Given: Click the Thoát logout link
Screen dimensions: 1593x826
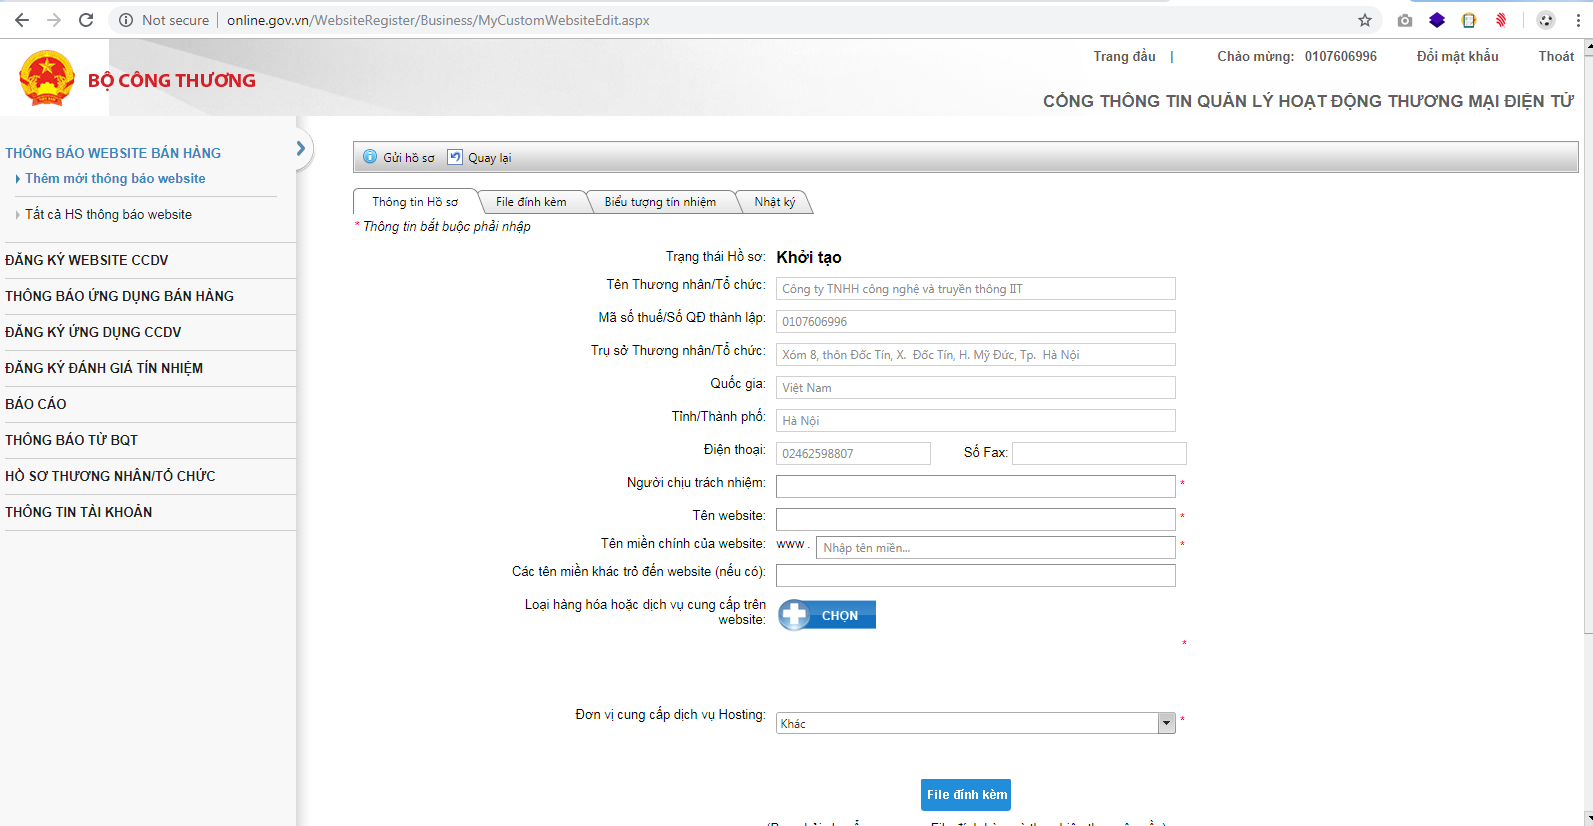Looking at the screenshot, I should point(1555,56).
